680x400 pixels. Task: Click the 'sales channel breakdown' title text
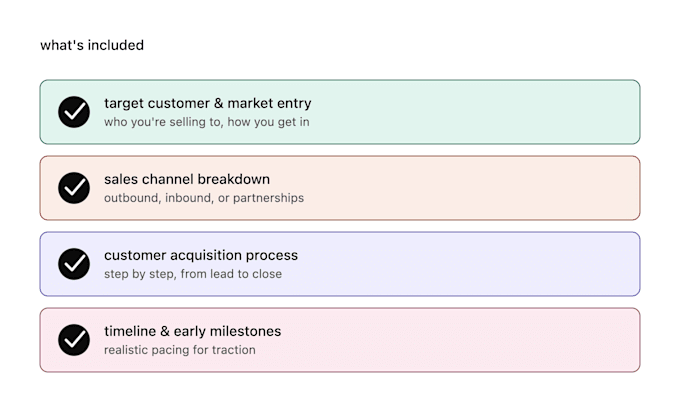[187, 179]
